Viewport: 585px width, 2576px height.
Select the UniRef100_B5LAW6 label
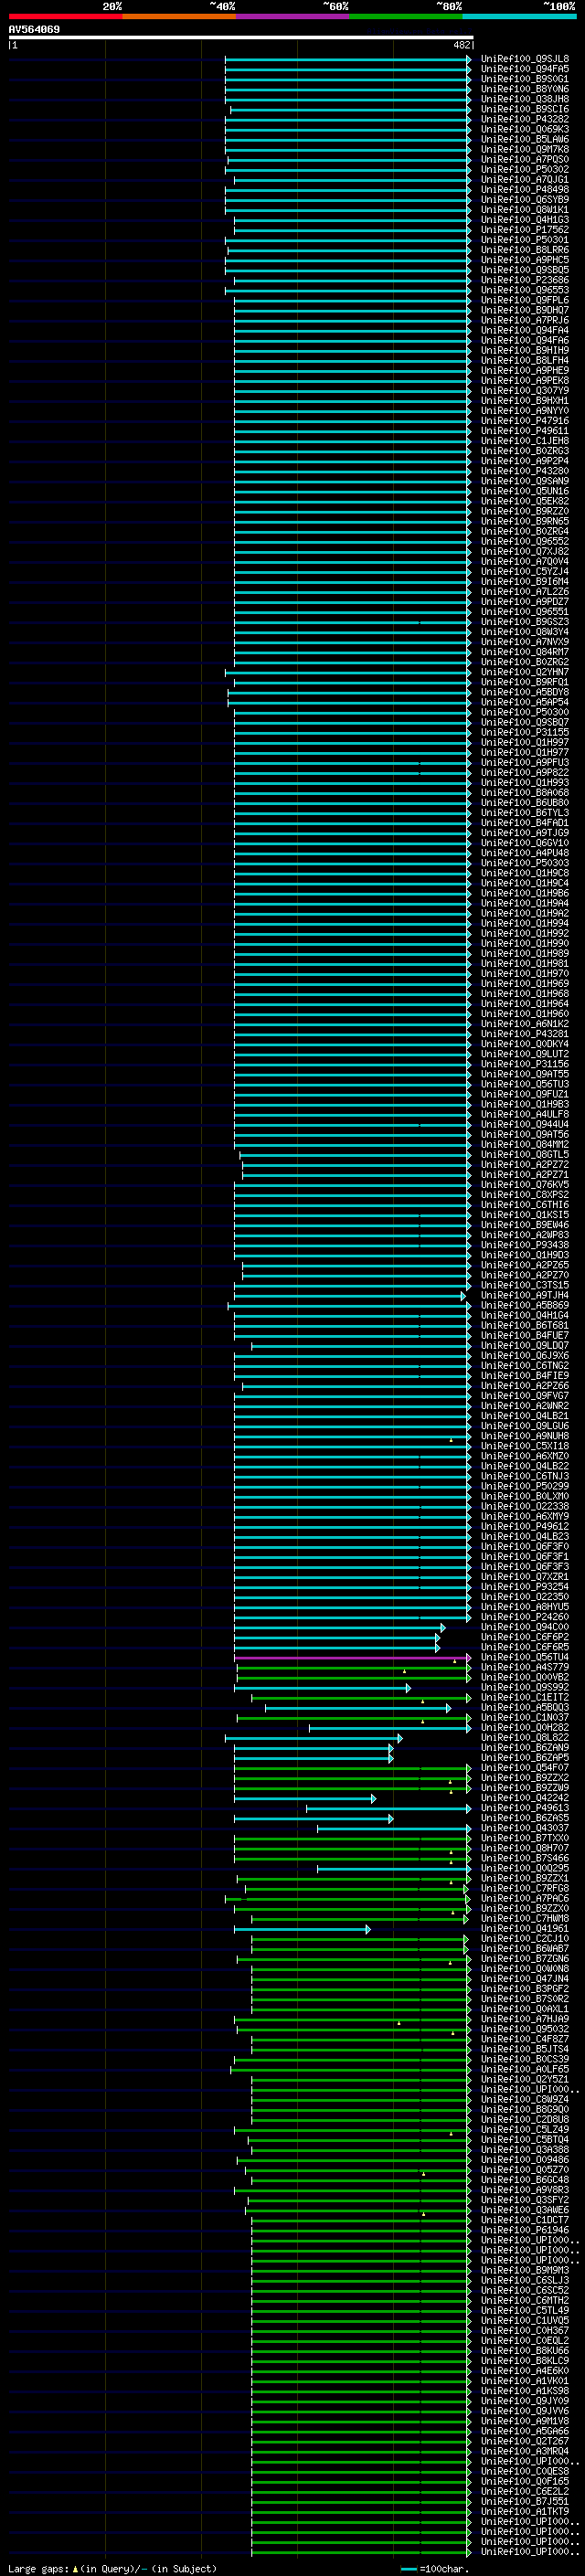point(525,139)
